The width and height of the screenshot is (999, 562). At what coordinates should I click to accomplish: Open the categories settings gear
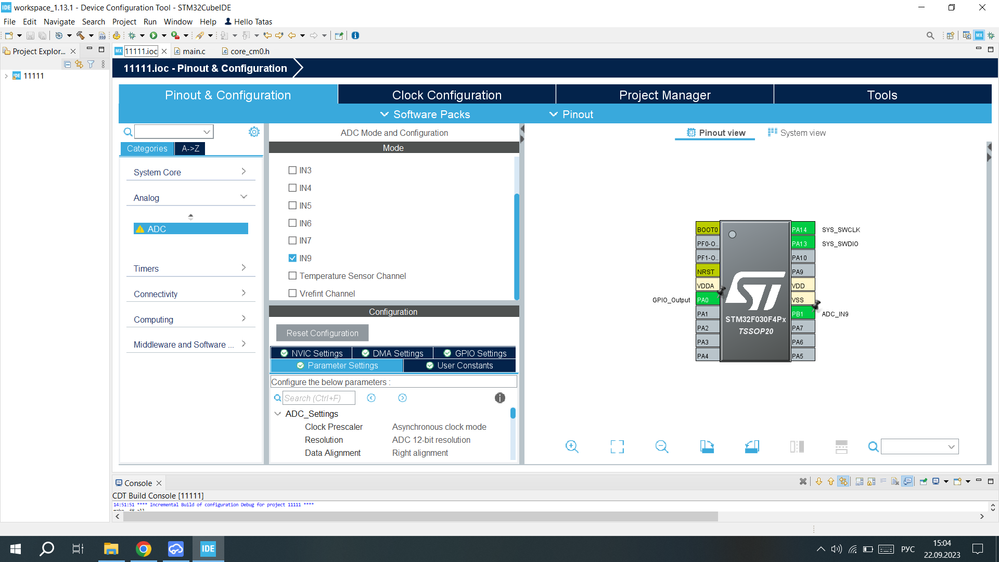pyautogui.click(x=254, y=131)
